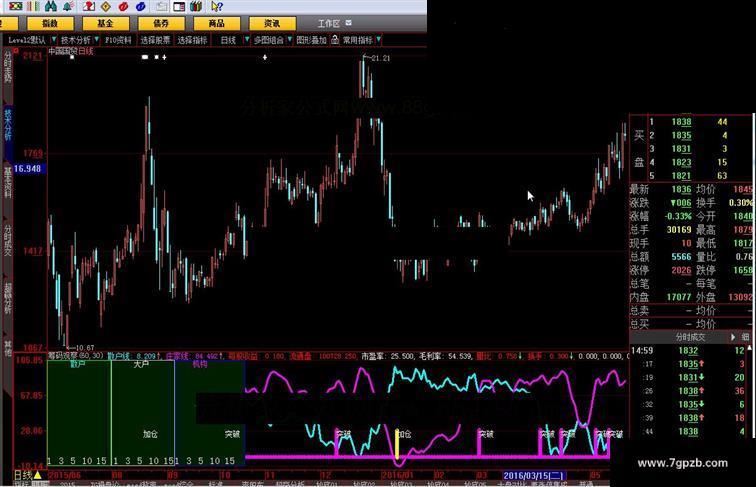The image size is (756, 487).
Task: Click buy level 5 price 1821
Action: (x=681, y=176)
